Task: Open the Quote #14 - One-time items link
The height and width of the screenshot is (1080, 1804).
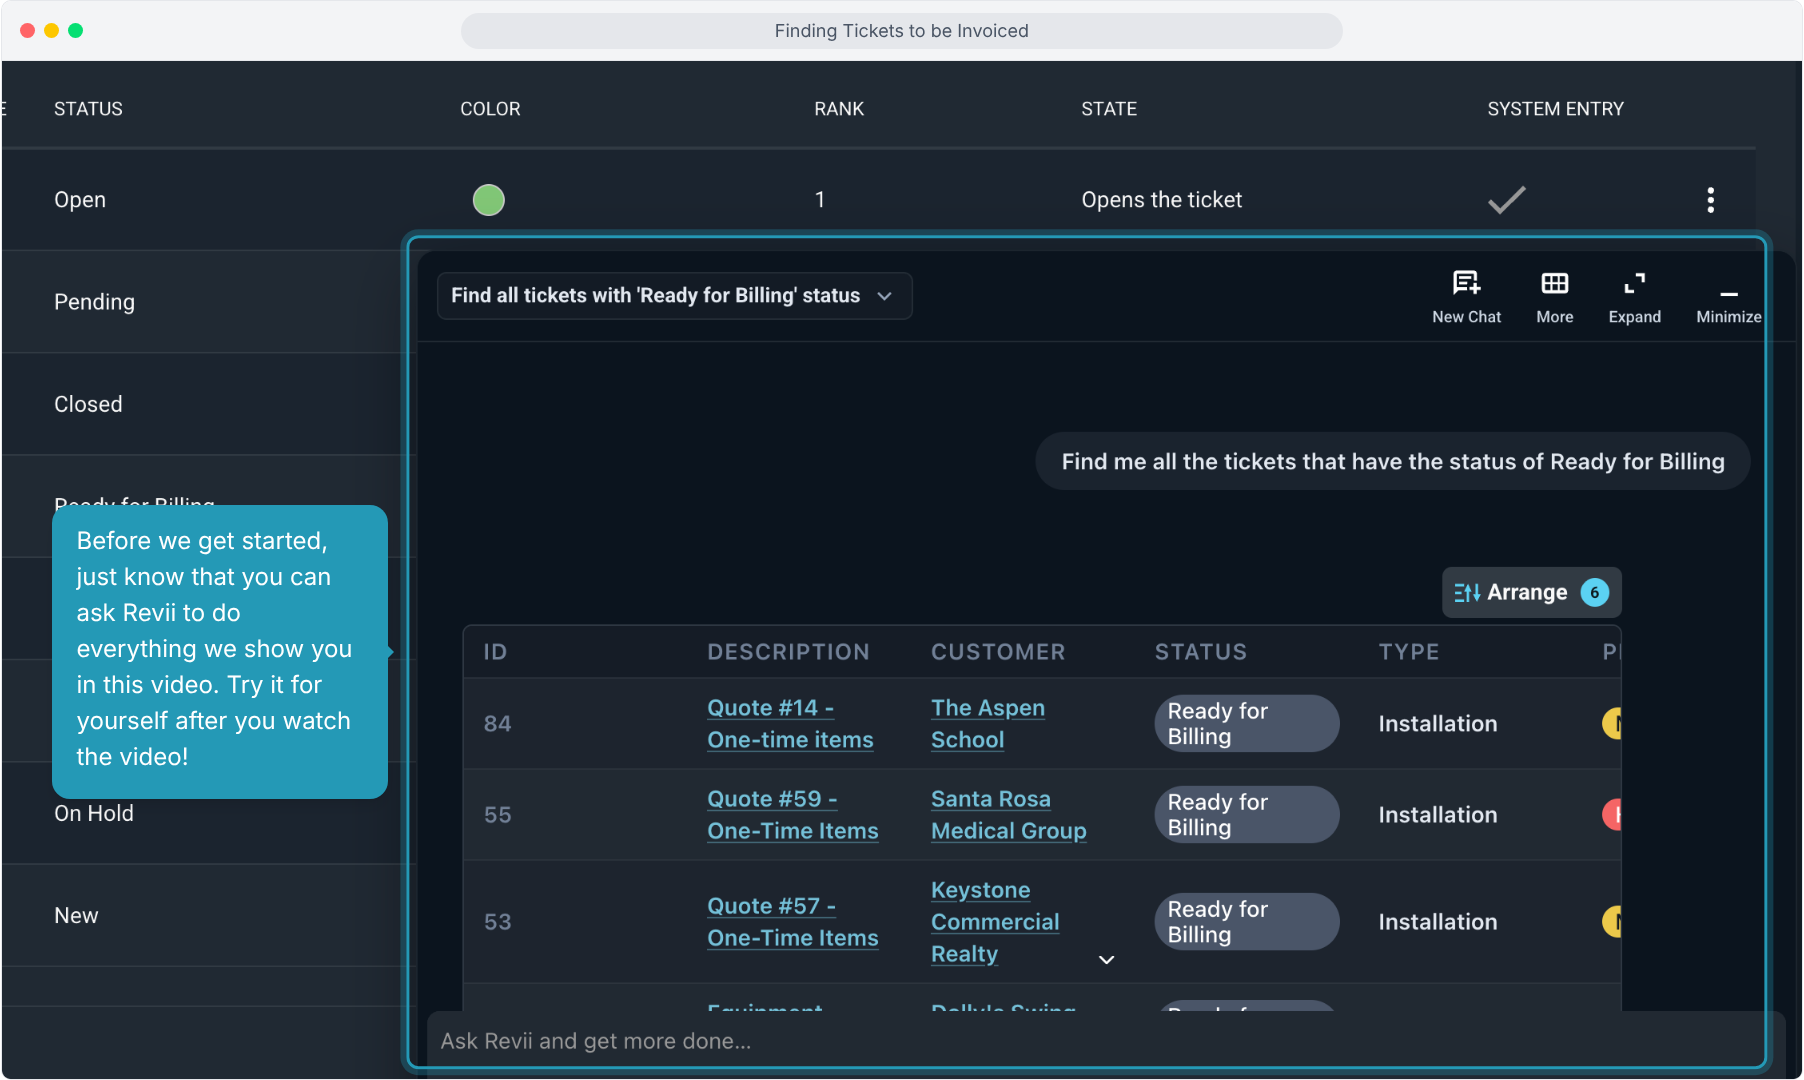Action: pyautogui.click(x=790, y=724)
